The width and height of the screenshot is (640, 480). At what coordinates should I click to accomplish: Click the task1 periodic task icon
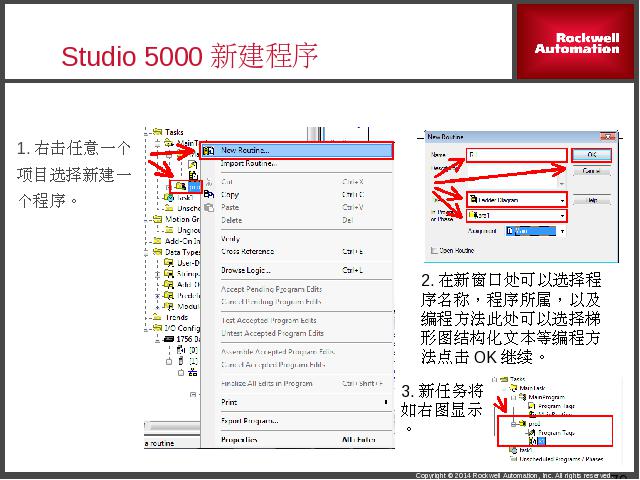point(169,198)
